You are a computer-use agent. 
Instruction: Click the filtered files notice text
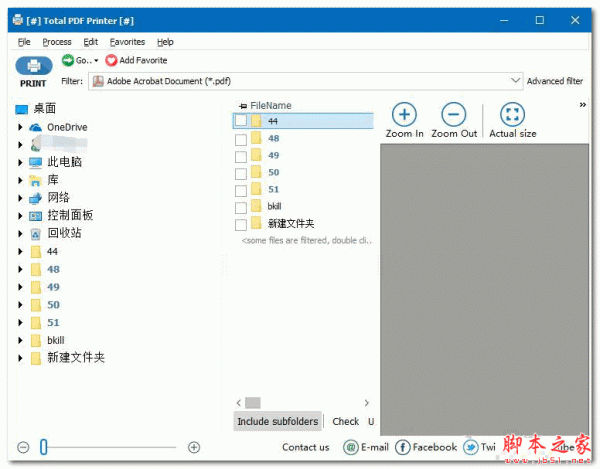[x=307, y=240]
